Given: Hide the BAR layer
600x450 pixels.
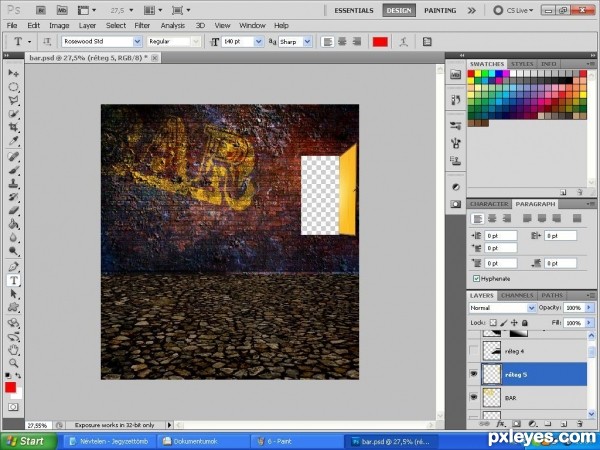Looking at the screenshot, I should pos(474,397).
